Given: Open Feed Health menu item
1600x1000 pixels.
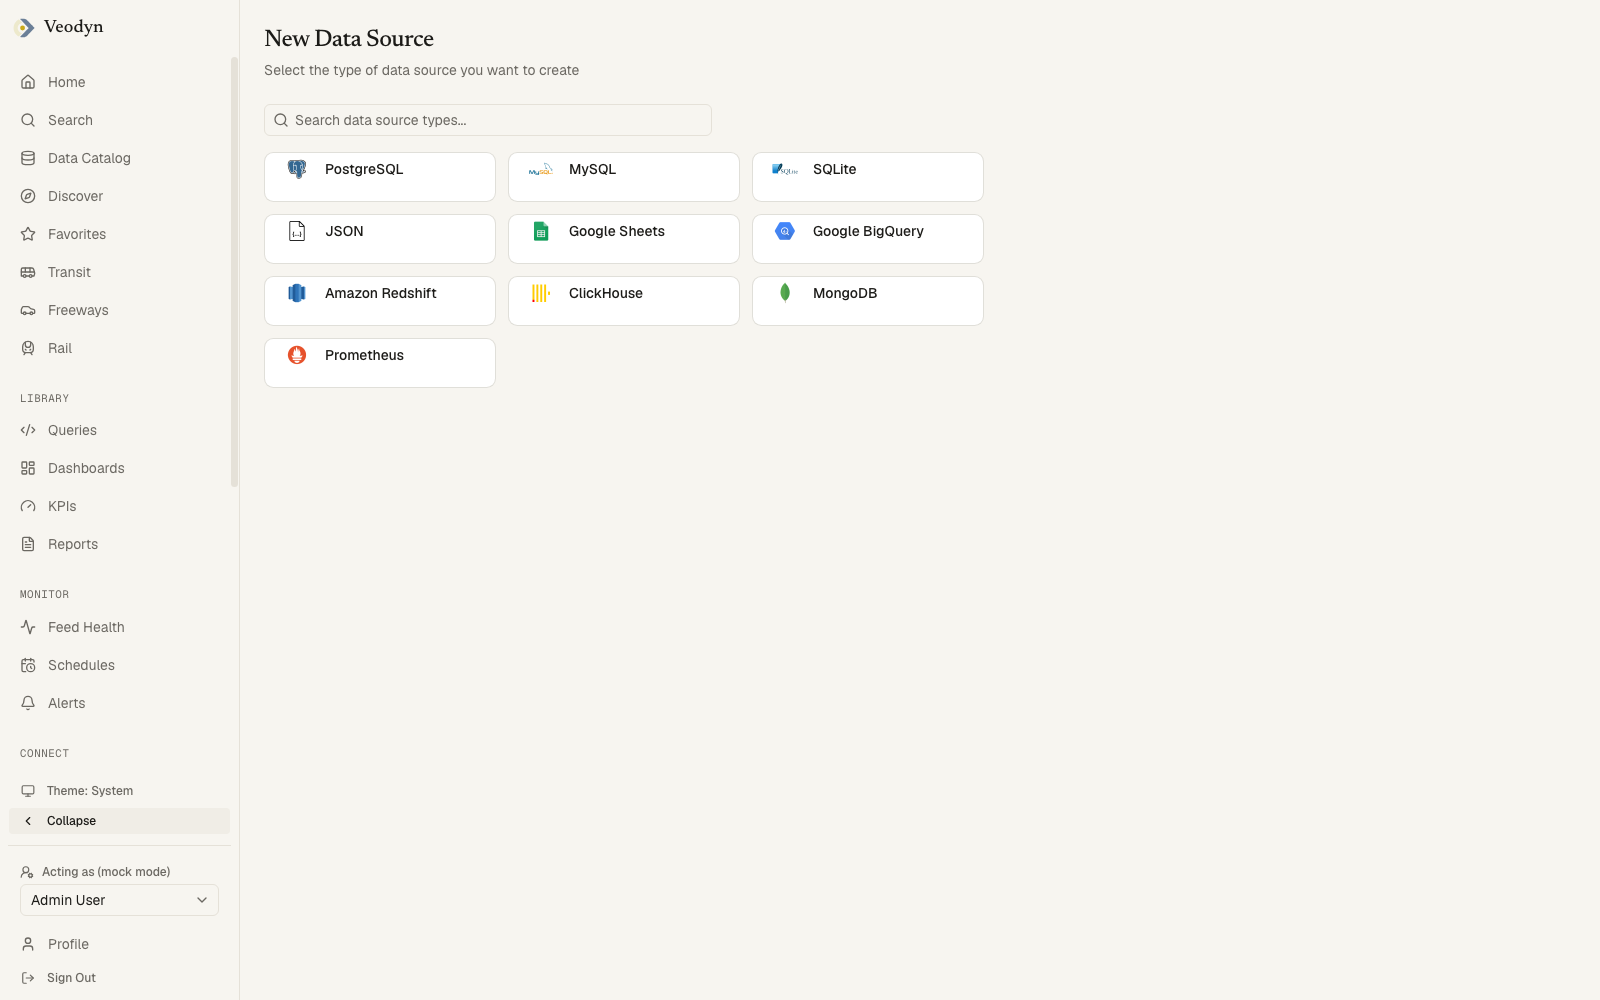Looking at the screenshot, I should (119, 627).
